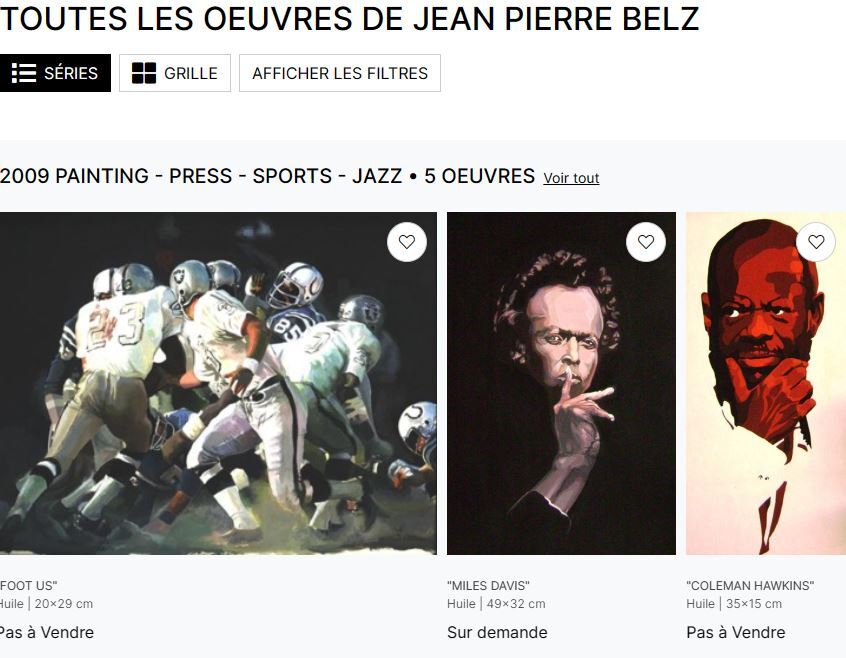Click the "FOOT US" artwork title
846x658 pixels.
(x=28, y=586)
